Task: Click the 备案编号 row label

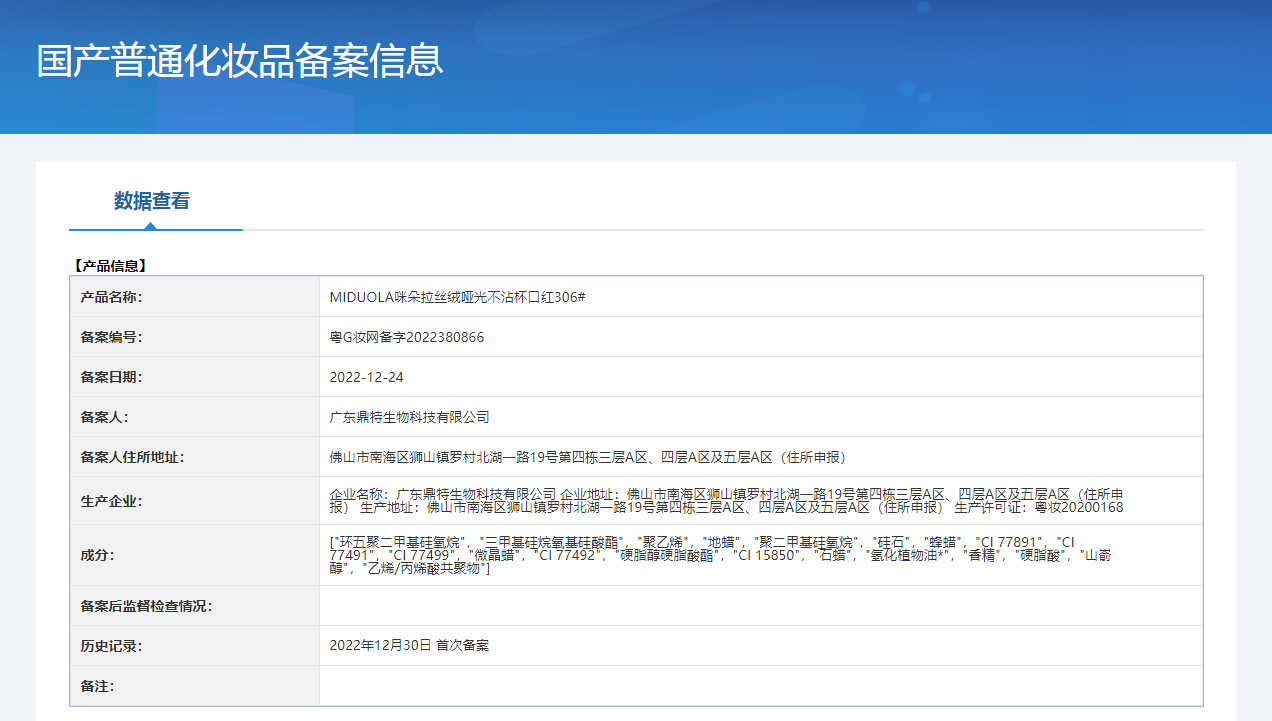Action: coord(112,337)
